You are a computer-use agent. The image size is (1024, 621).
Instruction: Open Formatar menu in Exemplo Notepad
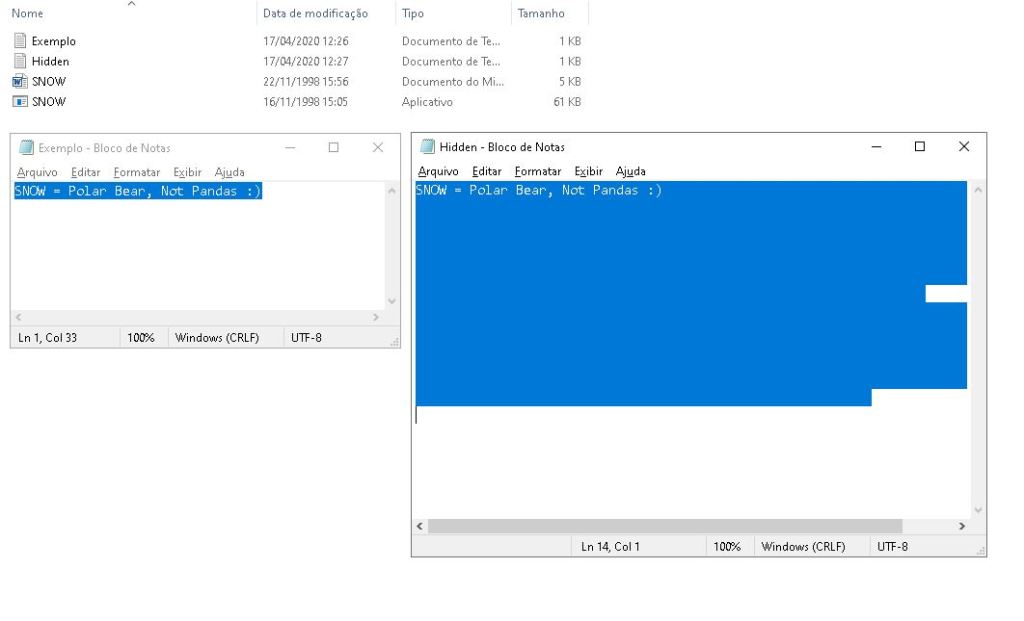pyautogui.click(x=136, y=172)
